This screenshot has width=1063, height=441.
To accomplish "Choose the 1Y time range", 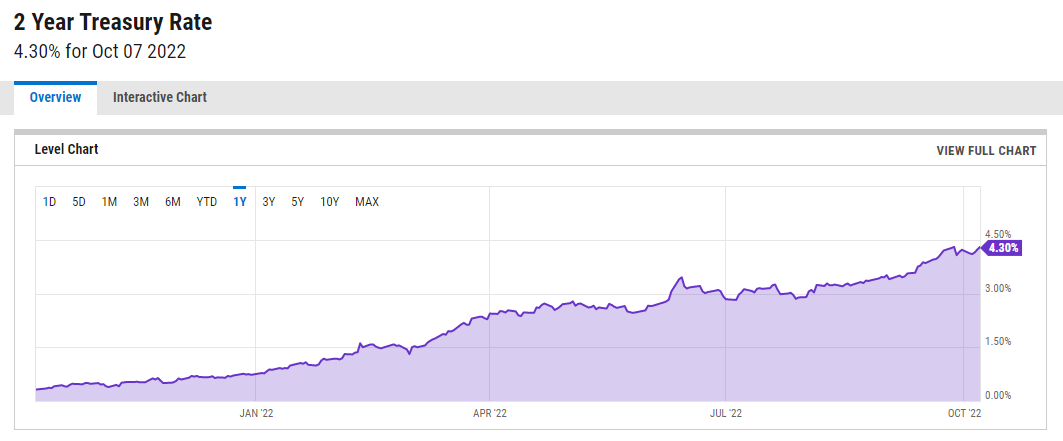I will pyautogui.click(x=239, y=202).
